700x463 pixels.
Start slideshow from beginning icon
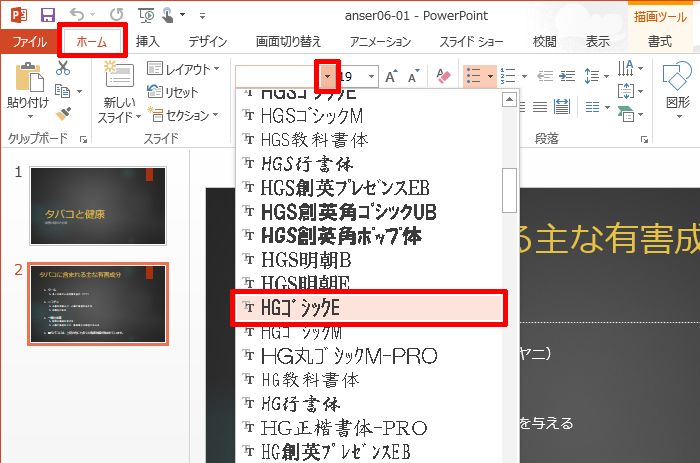coord(146,16)
